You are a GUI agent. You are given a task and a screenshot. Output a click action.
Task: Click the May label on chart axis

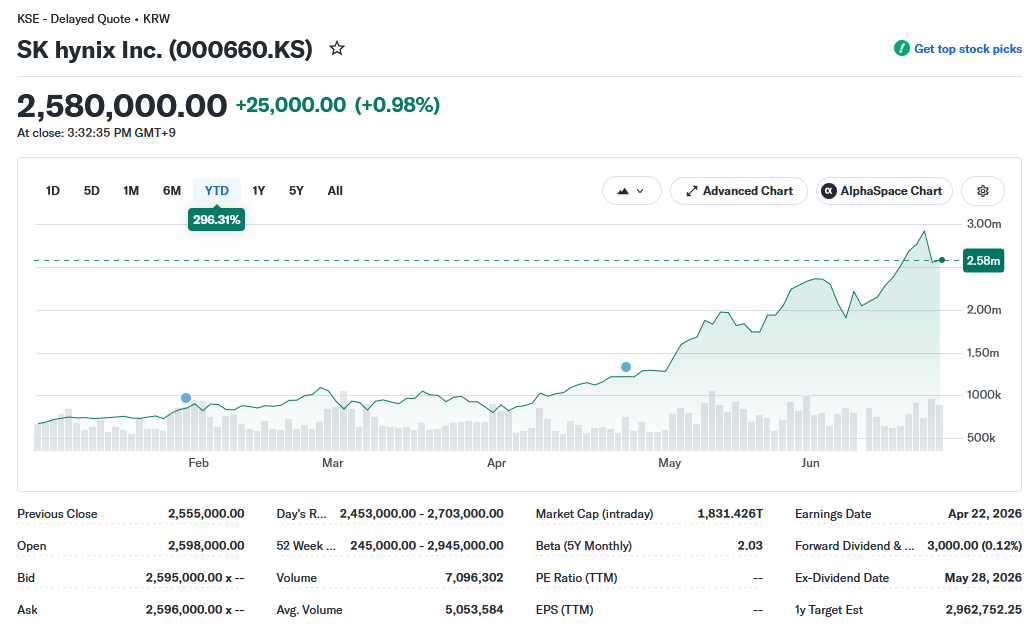tap(669, 463)
